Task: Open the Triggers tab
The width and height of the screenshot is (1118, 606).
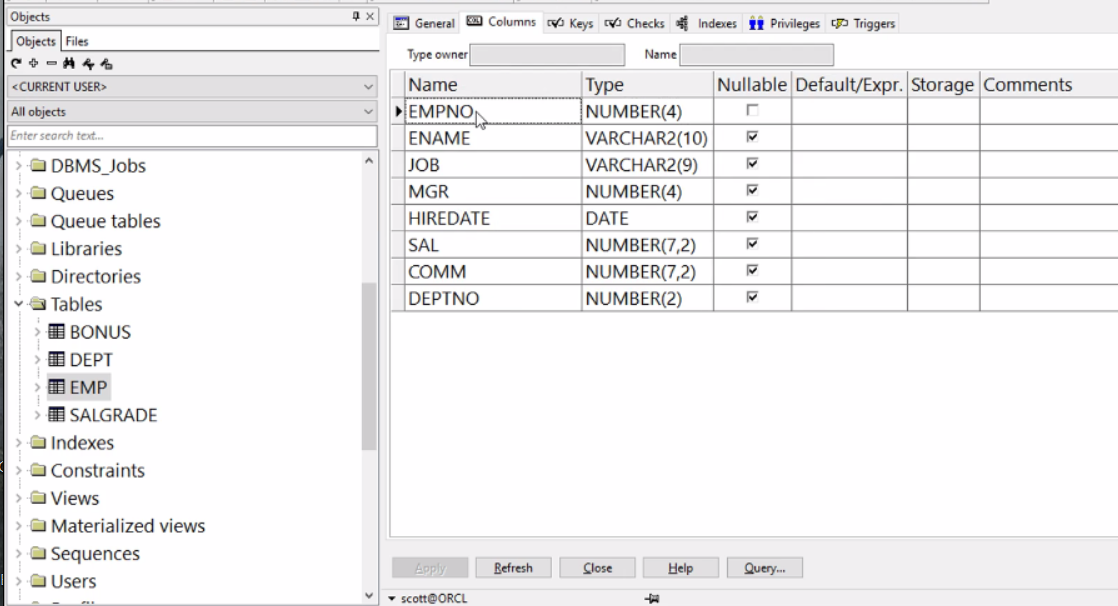Action: tap(863, 24)
